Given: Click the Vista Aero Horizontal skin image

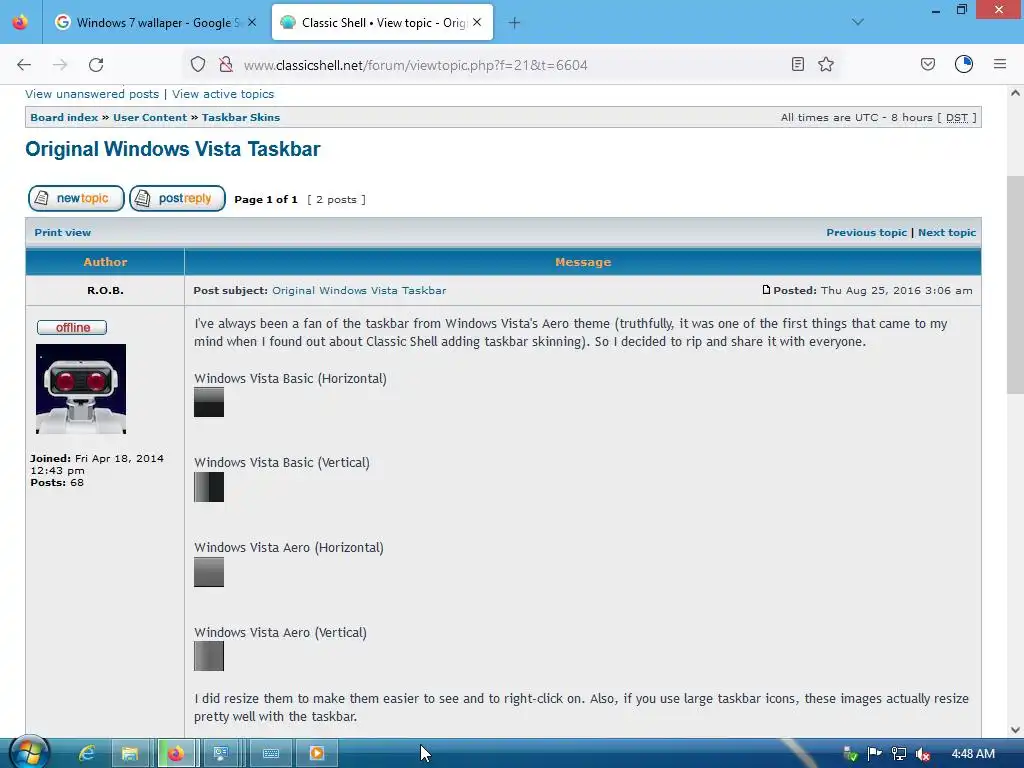Looking at the screenshot, I should tap(209, 571).
